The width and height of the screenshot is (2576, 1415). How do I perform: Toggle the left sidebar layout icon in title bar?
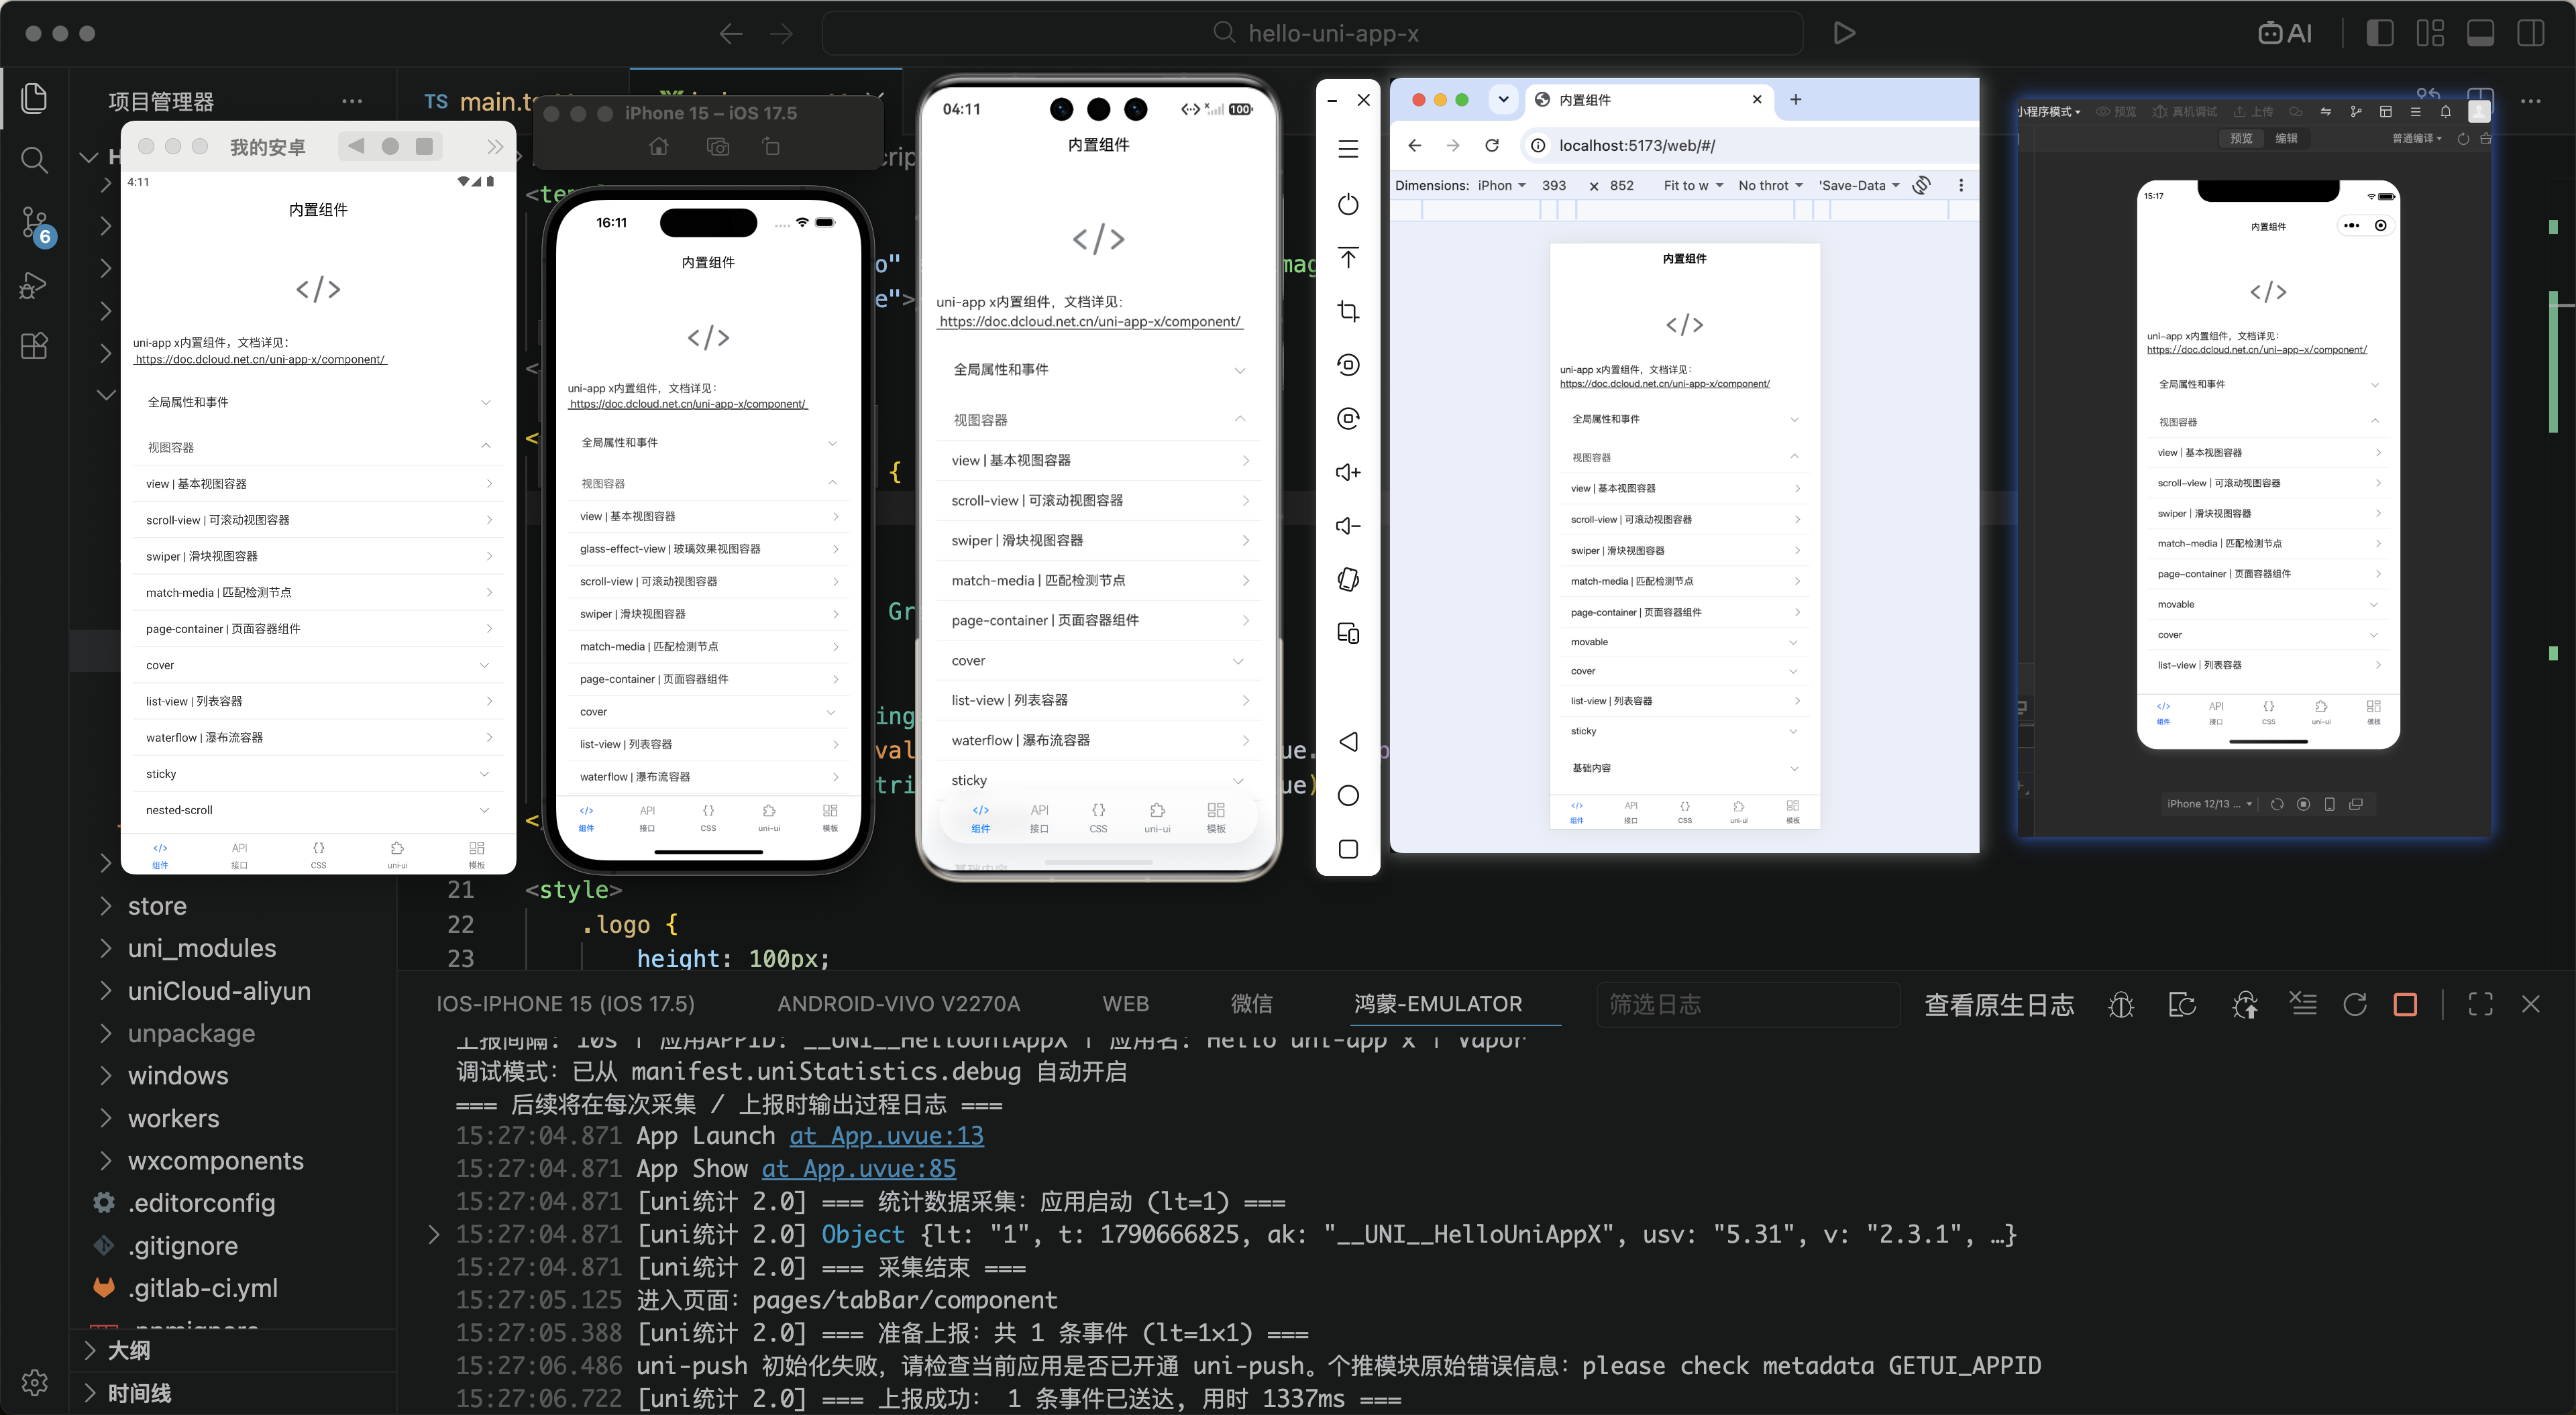2380,33
